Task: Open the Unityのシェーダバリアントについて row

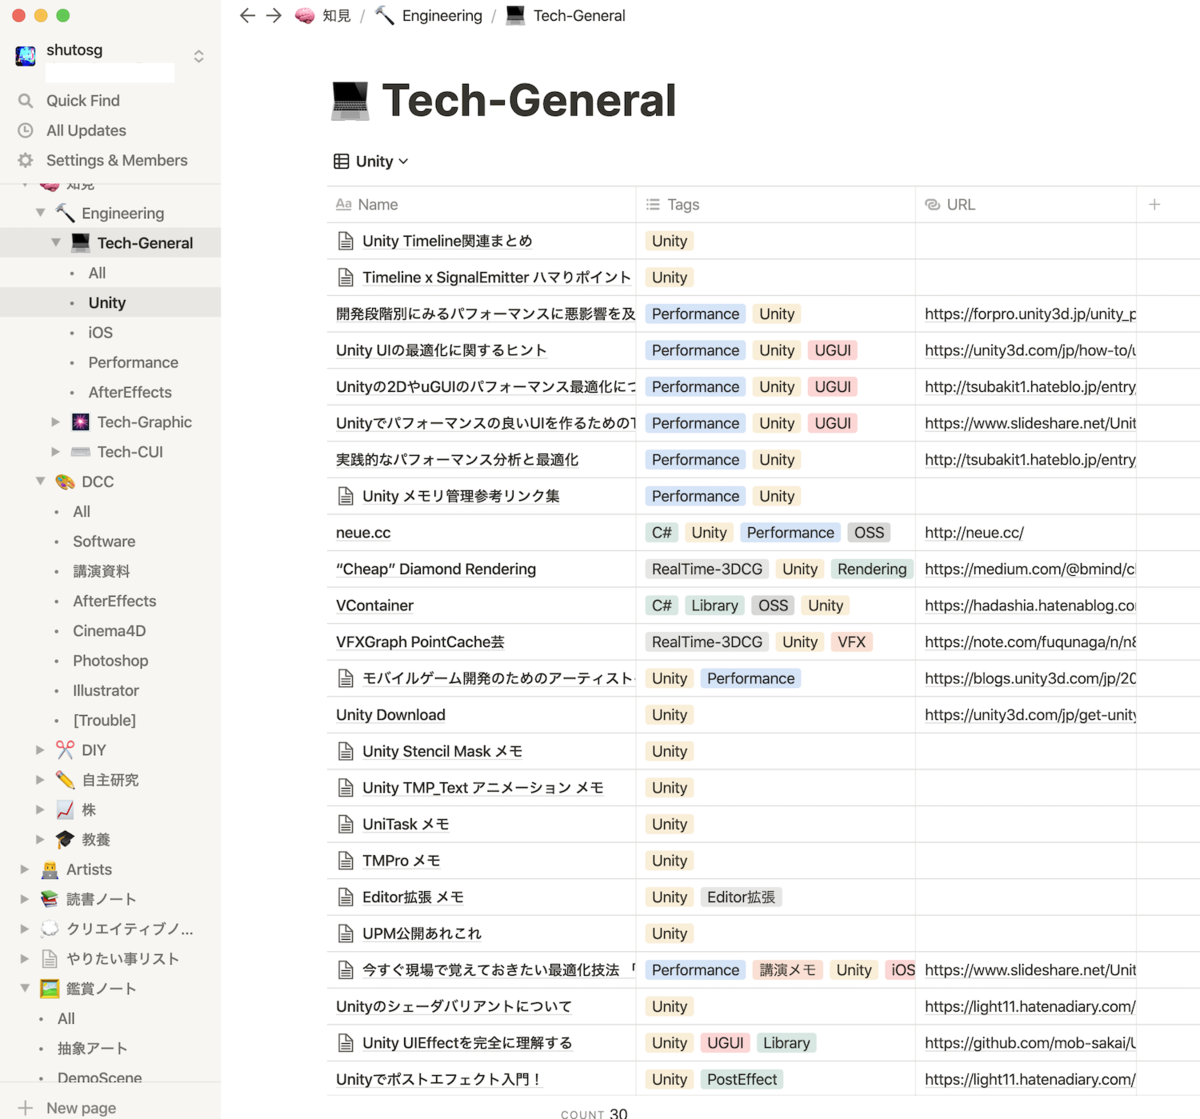Action: pyautogui.click(x=454, y=1007)
